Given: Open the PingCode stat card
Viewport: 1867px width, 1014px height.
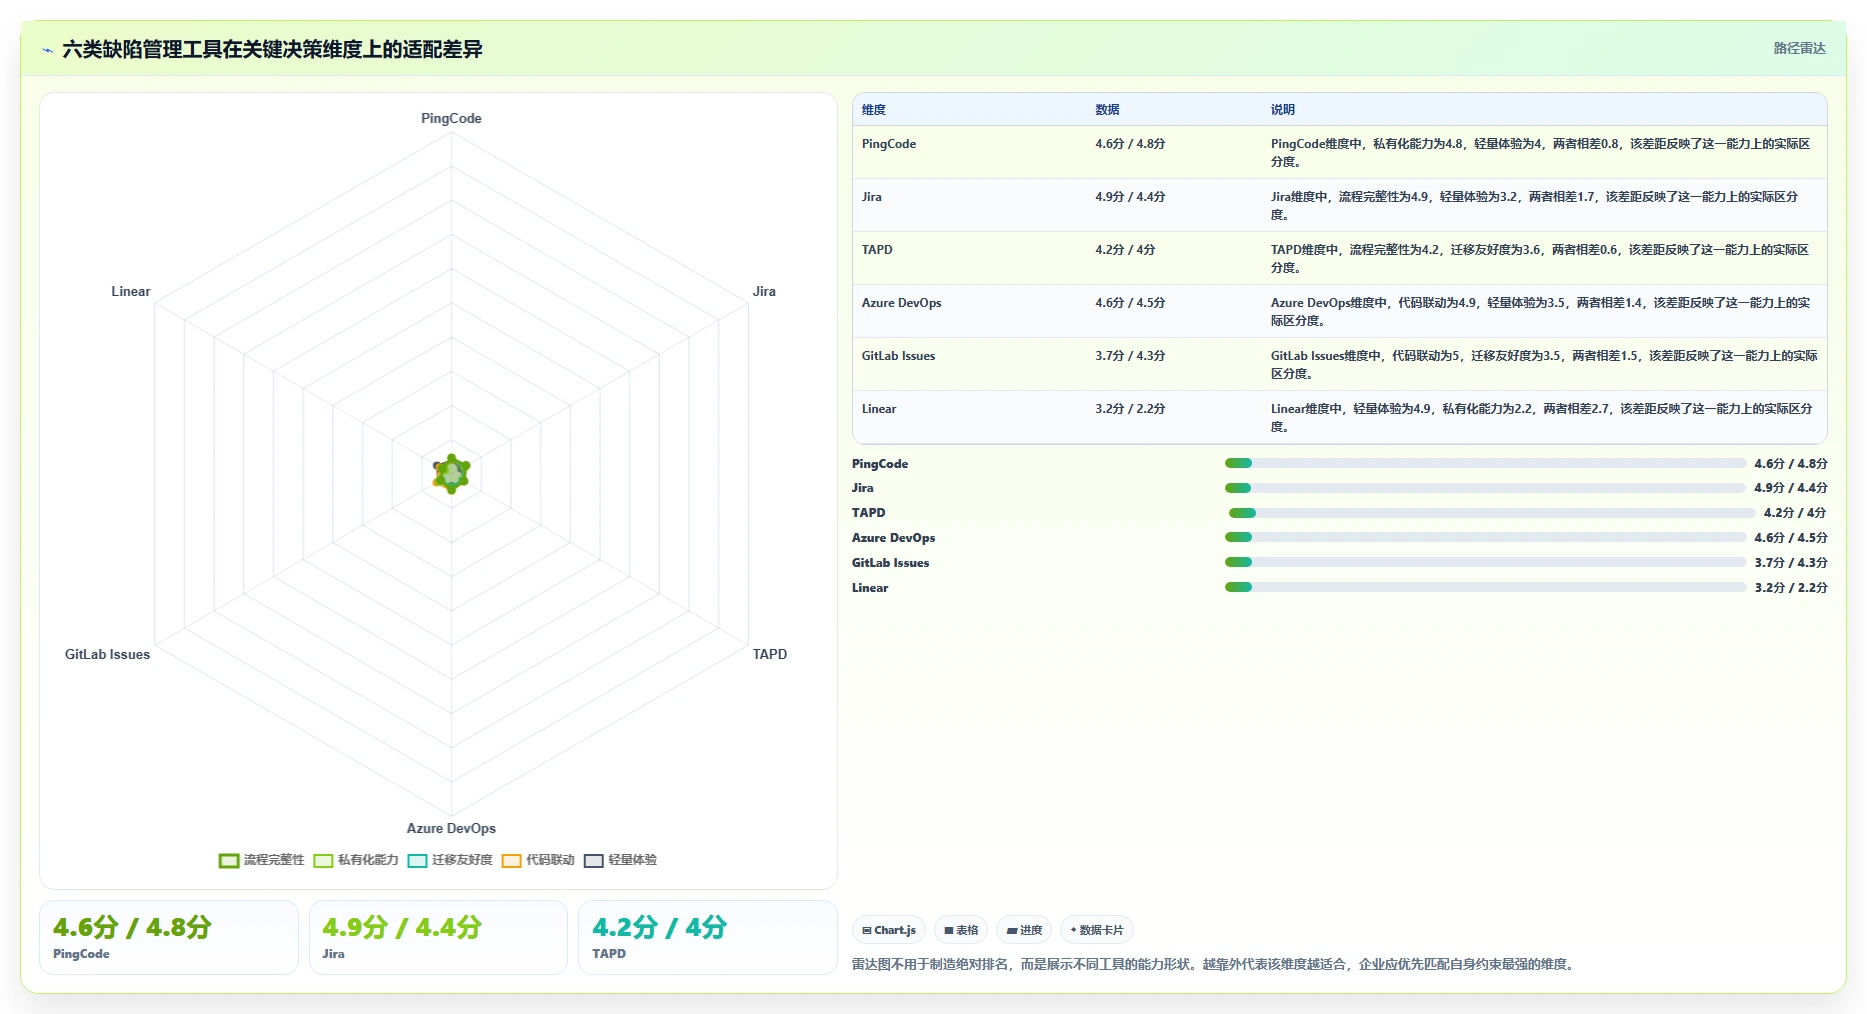Looking at the screenshot, I should pos(169,937).
